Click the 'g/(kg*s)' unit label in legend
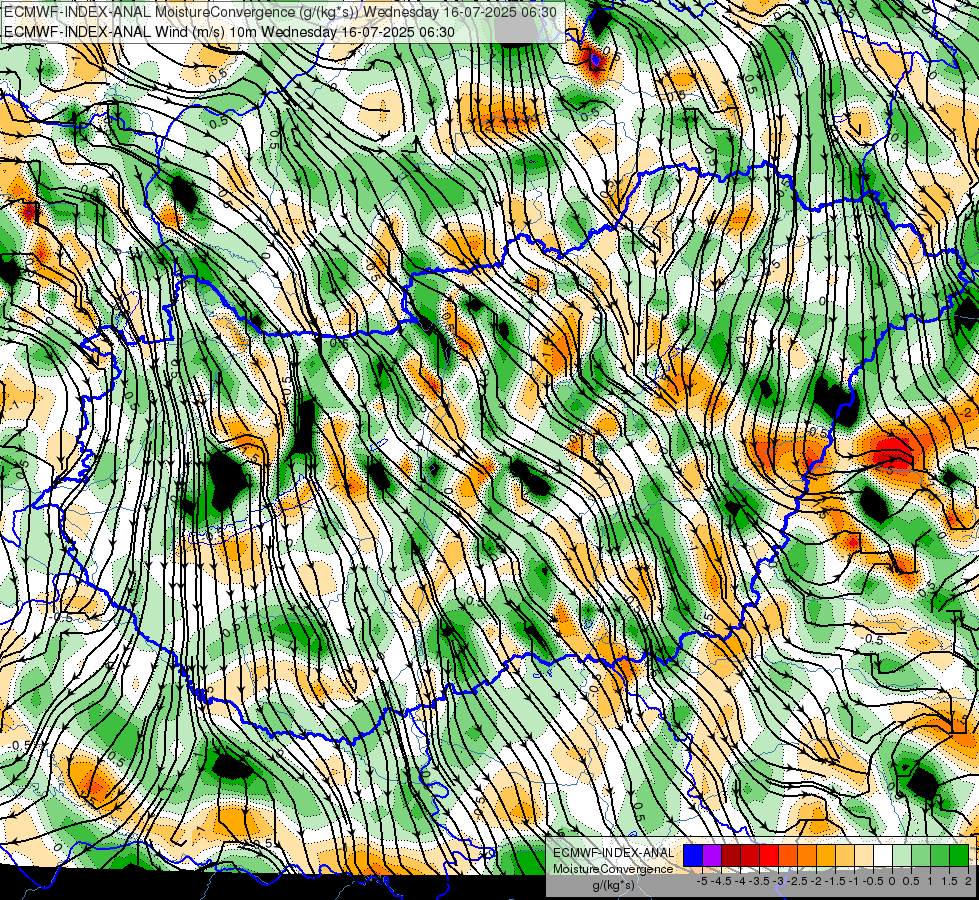 (613, 885)
